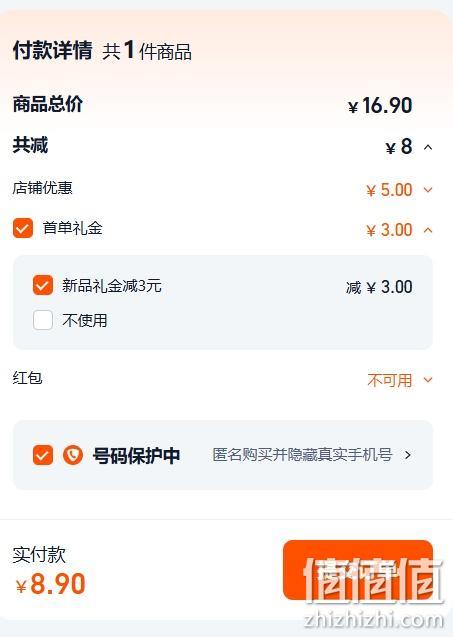This screenshot has width=453, height=637.
Task: Click the 店铺优惠 row label
Action: pos(43,188)
